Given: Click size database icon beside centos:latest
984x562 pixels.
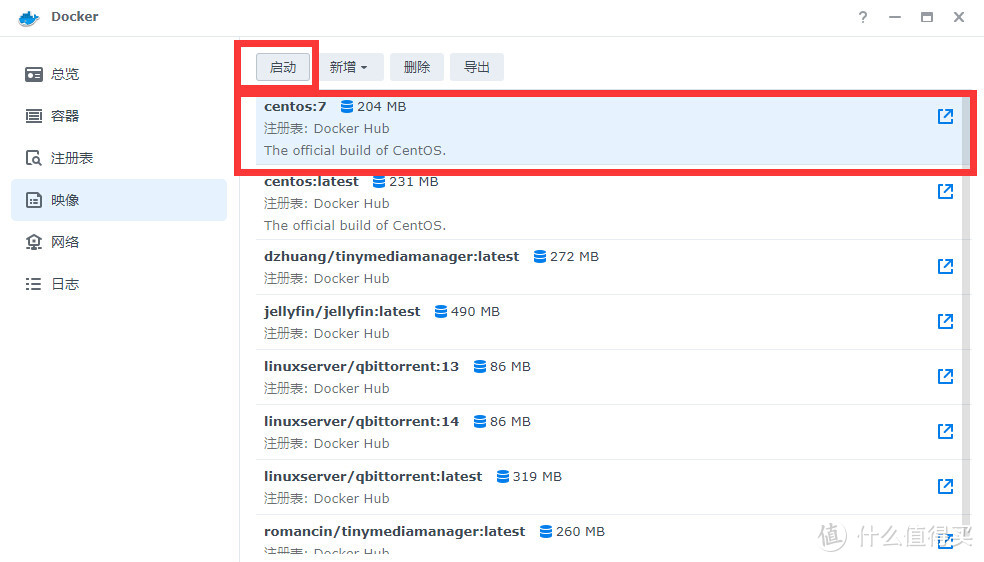Looking at the screenshot, I should [378, 182].
